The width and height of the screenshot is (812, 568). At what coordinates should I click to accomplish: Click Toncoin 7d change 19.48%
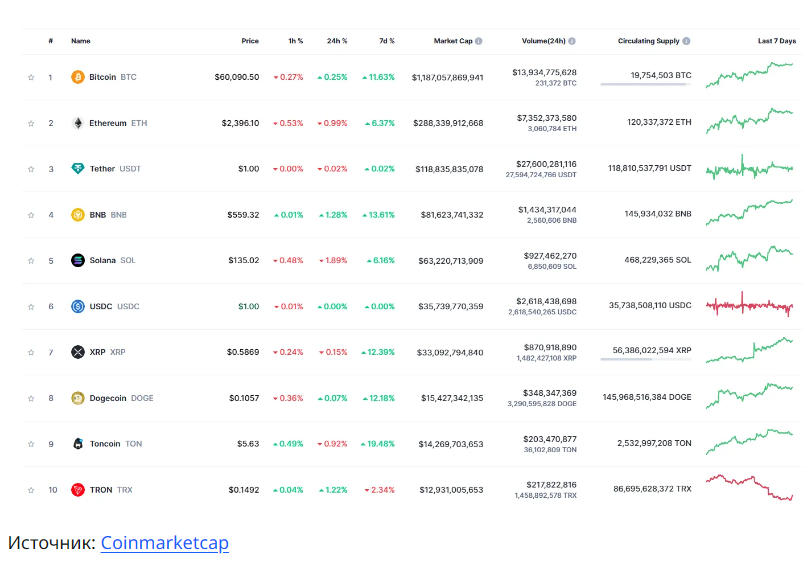[378, 444]
